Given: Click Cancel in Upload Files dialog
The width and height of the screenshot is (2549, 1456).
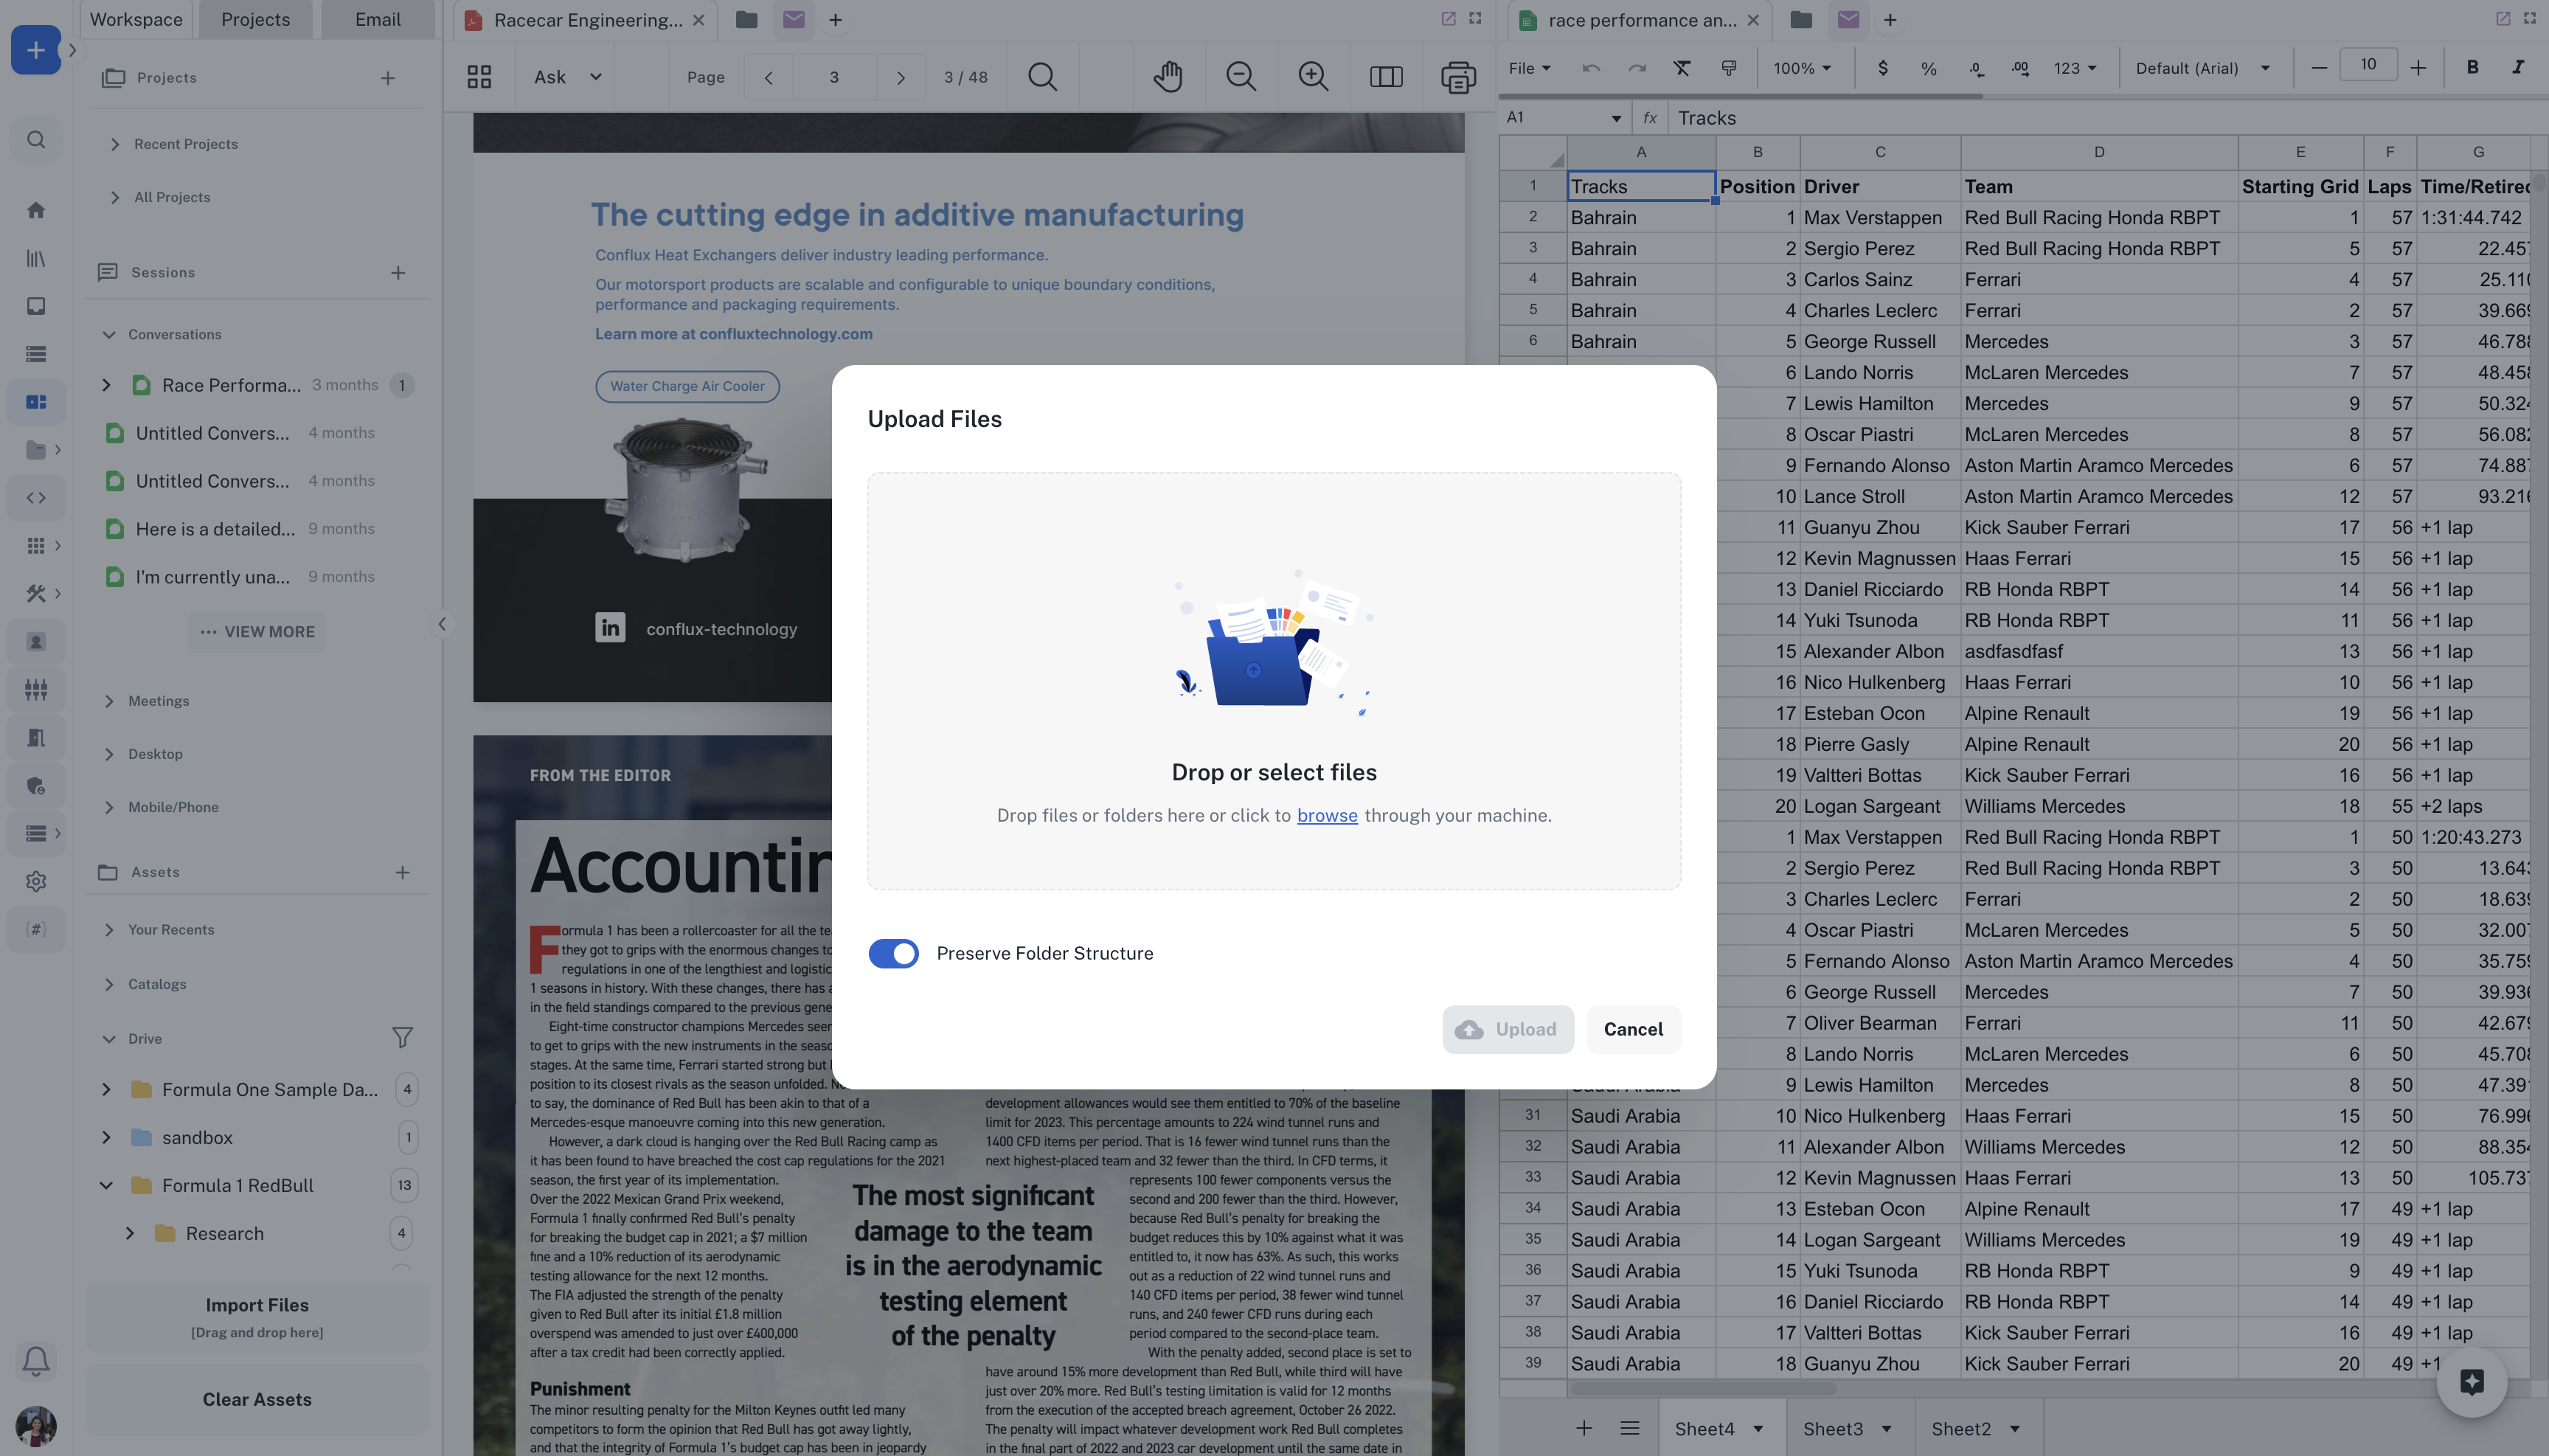Looking at the screenshot, I should (x=1633, y=1029).
